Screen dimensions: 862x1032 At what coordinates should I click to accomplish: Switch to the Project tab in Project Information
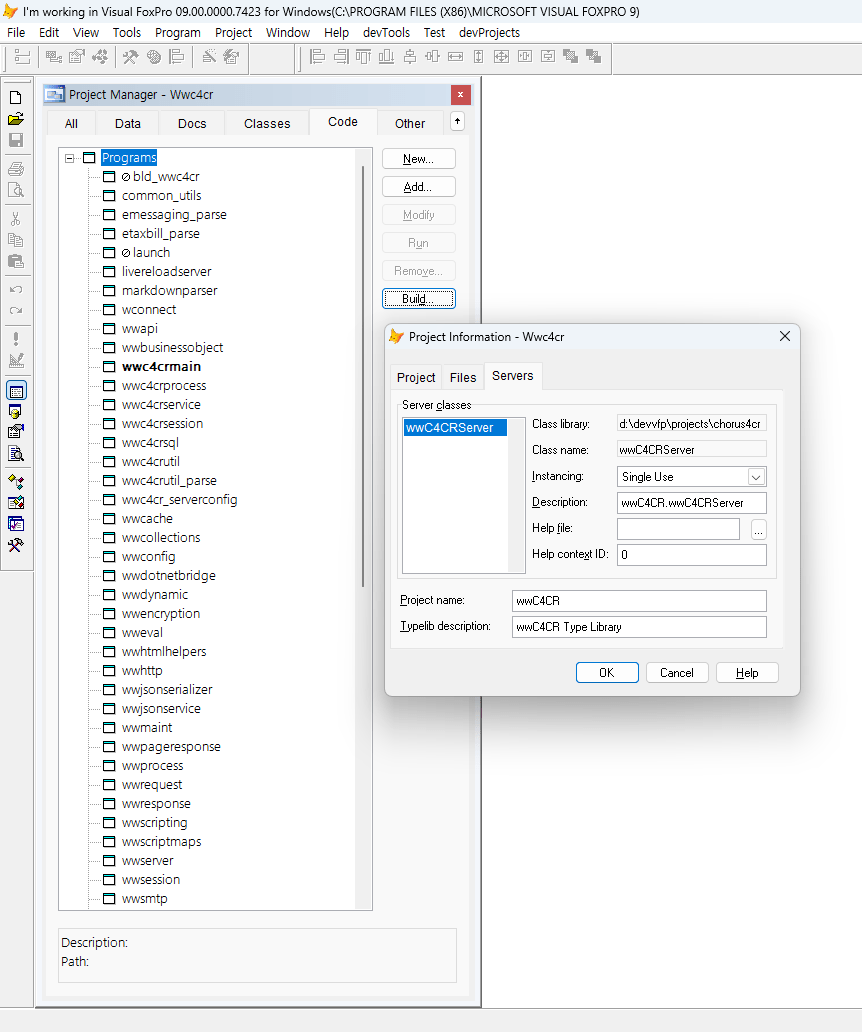pyautogui.click(x=416, y=378)
